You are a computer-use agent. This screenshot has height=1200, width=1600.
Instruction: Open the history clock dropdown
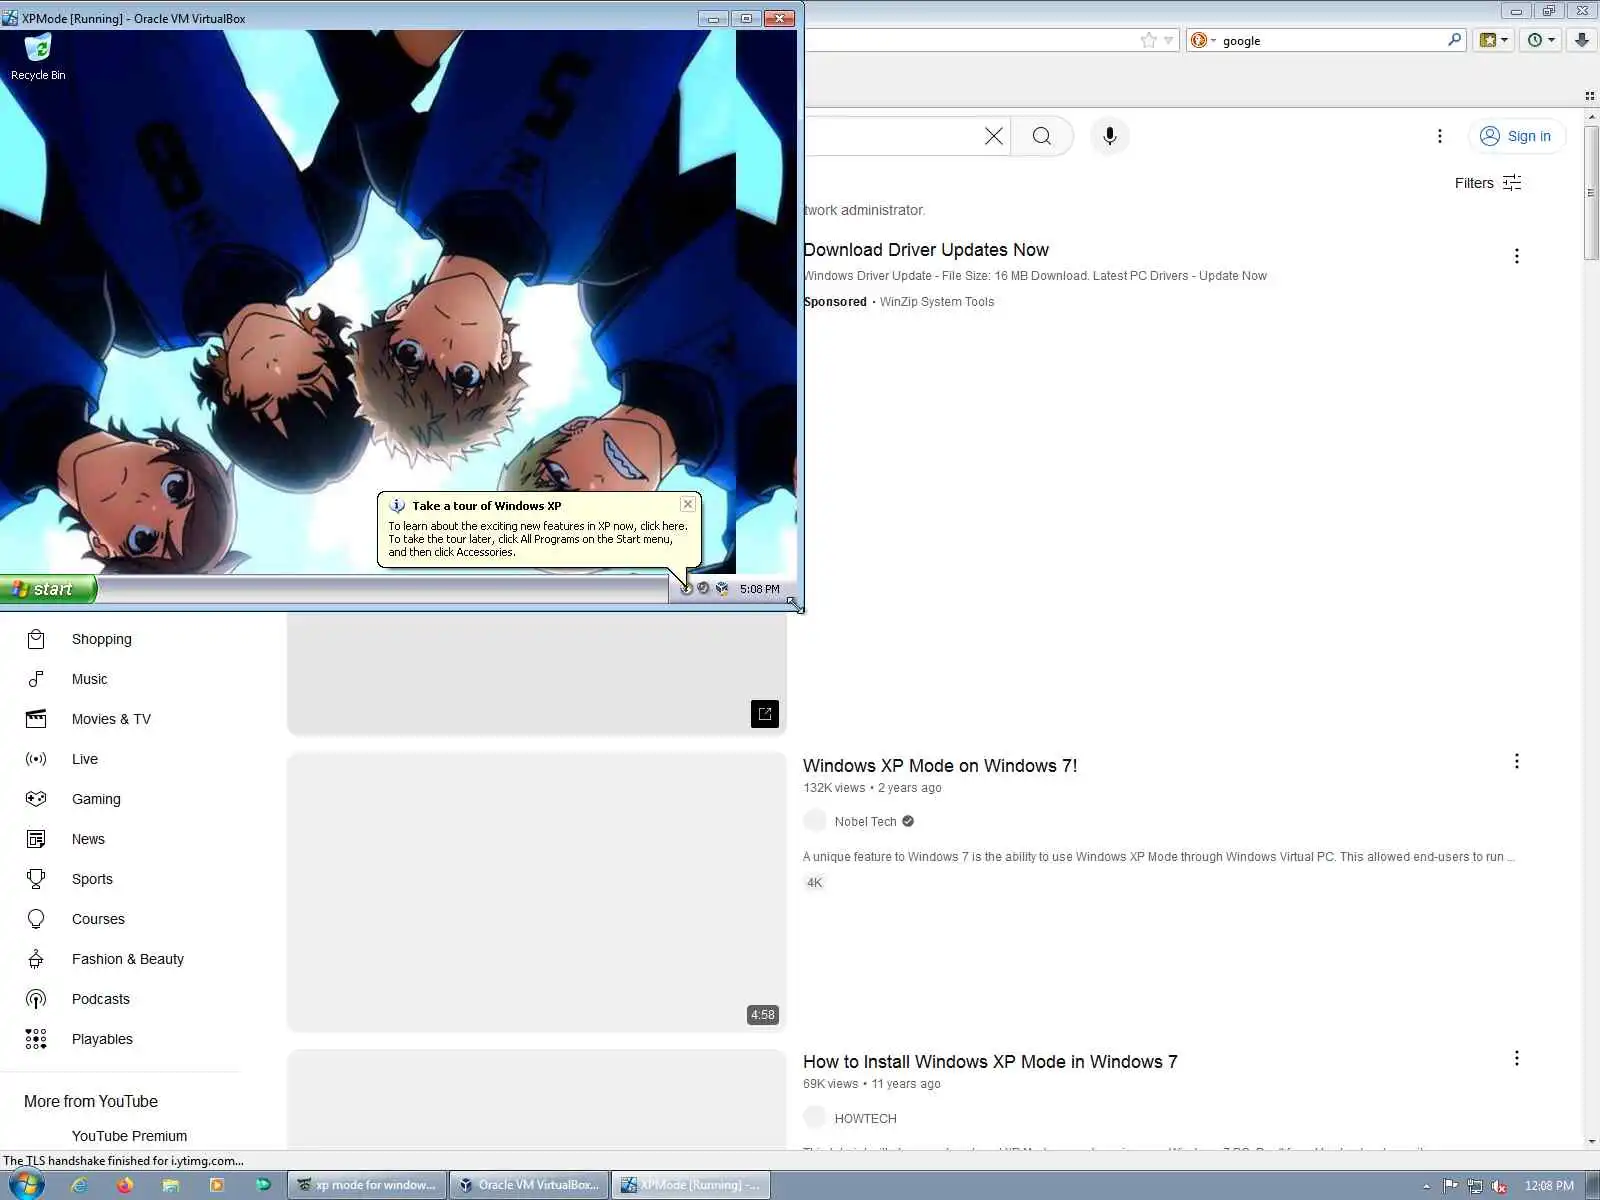[1541, 40]
